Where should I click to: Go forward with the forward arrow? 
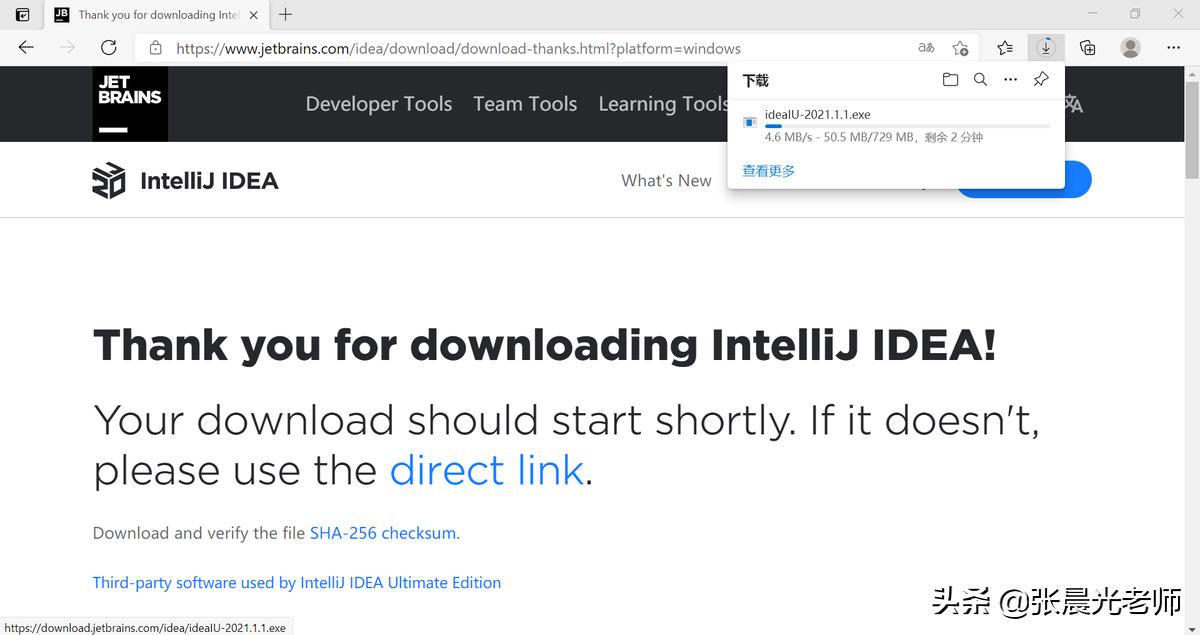(67, 47)
